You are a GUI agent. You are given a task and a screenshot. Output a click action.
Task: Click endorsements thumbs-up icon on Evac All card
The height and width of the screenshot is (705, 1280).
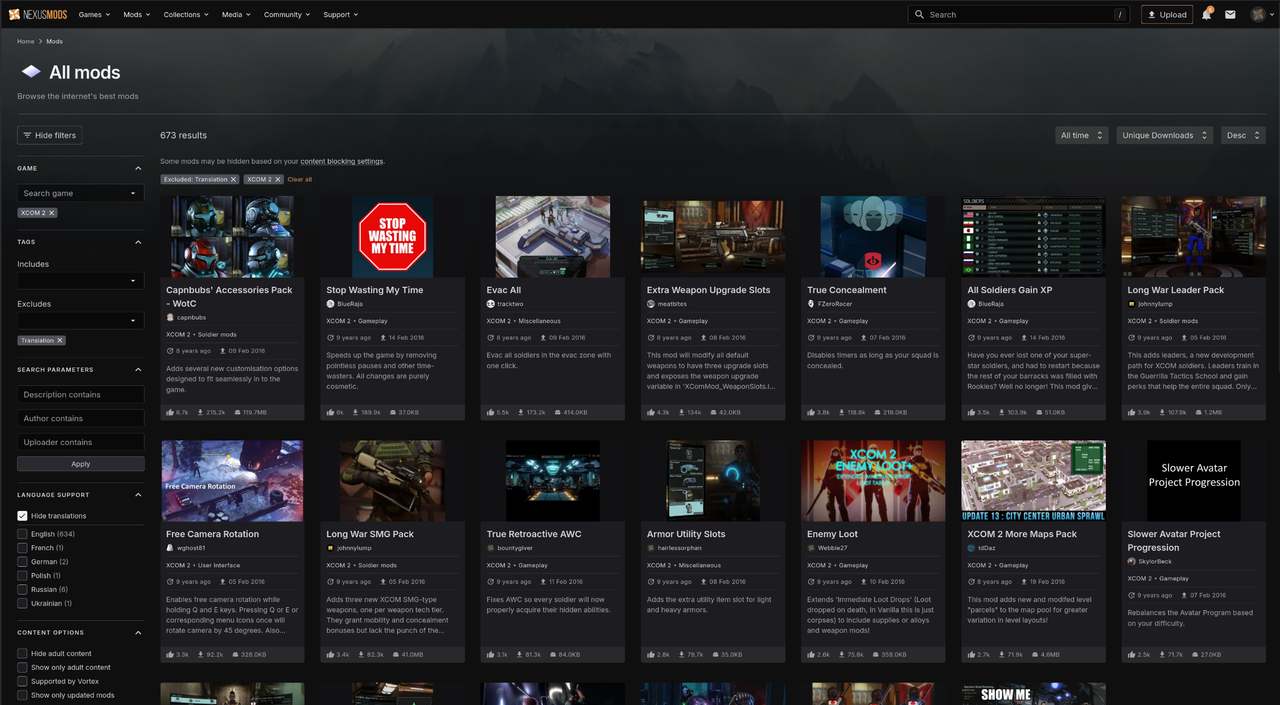tap(491, 412)
